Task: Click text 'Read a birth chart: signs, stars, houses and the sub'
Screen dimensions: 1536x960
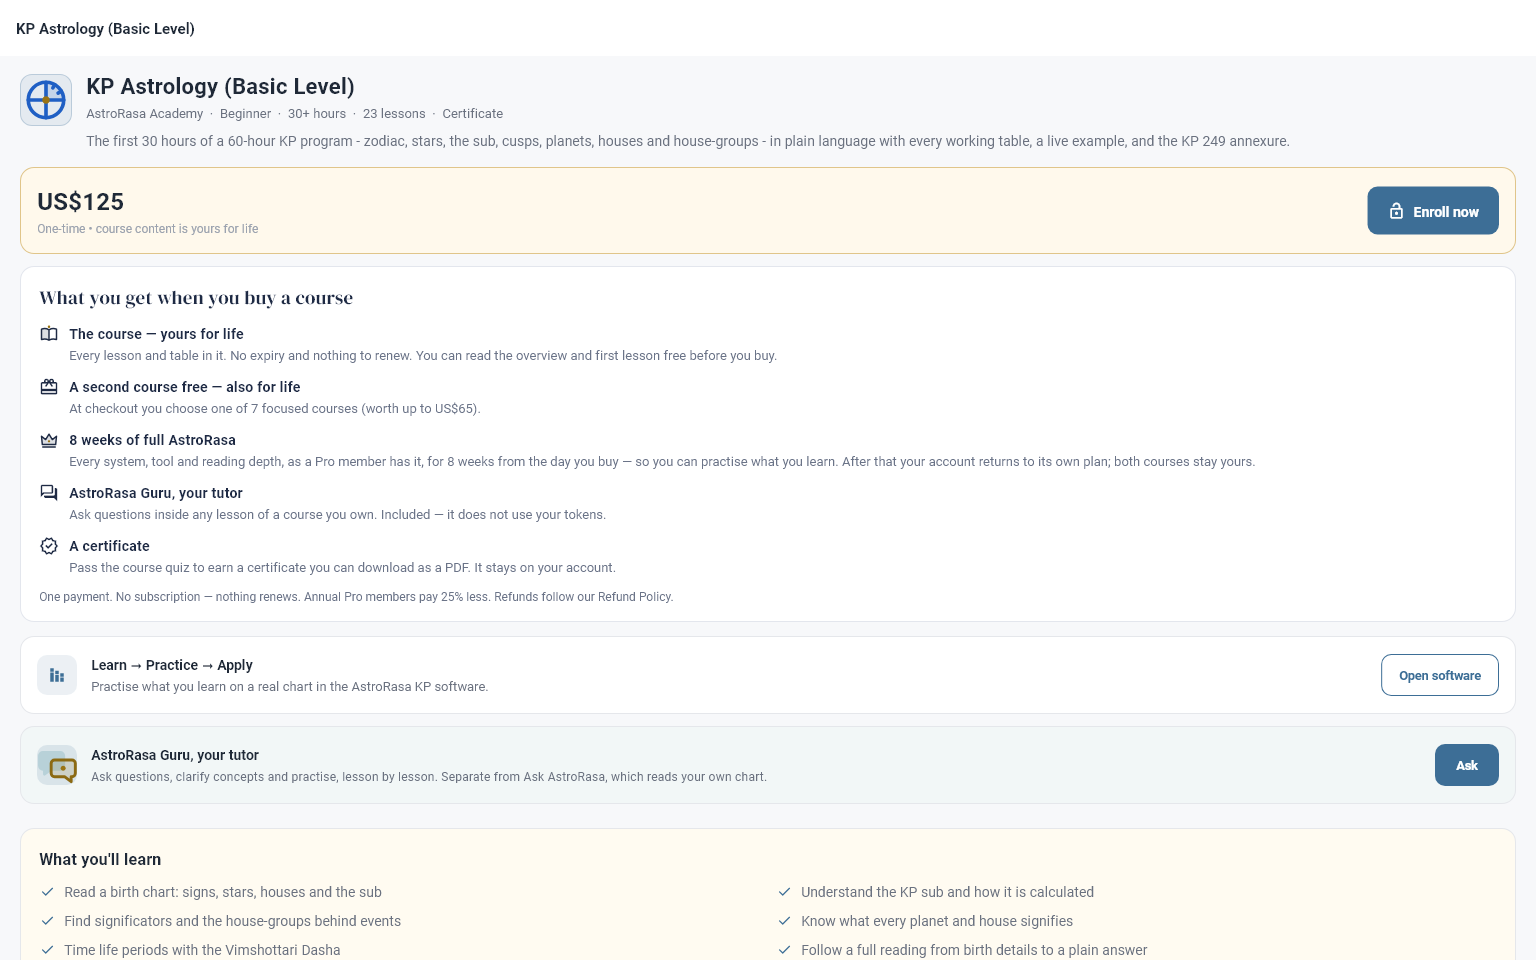Action: 223,892
